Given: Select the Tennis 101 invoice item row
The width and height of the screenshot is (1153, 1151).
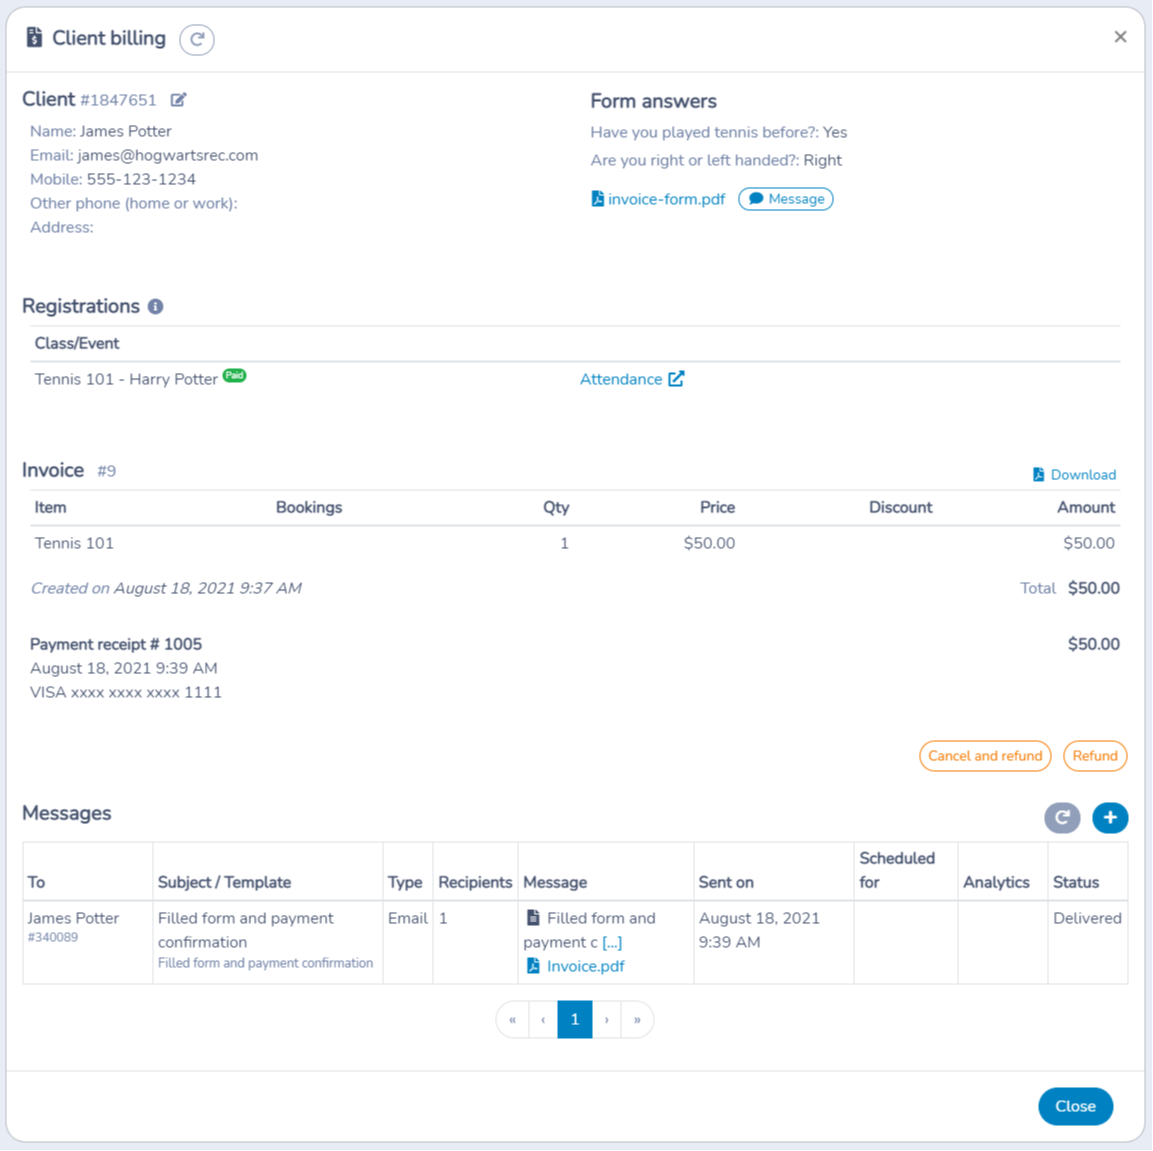Looking at the screenshot, I should tap(575, 544).
